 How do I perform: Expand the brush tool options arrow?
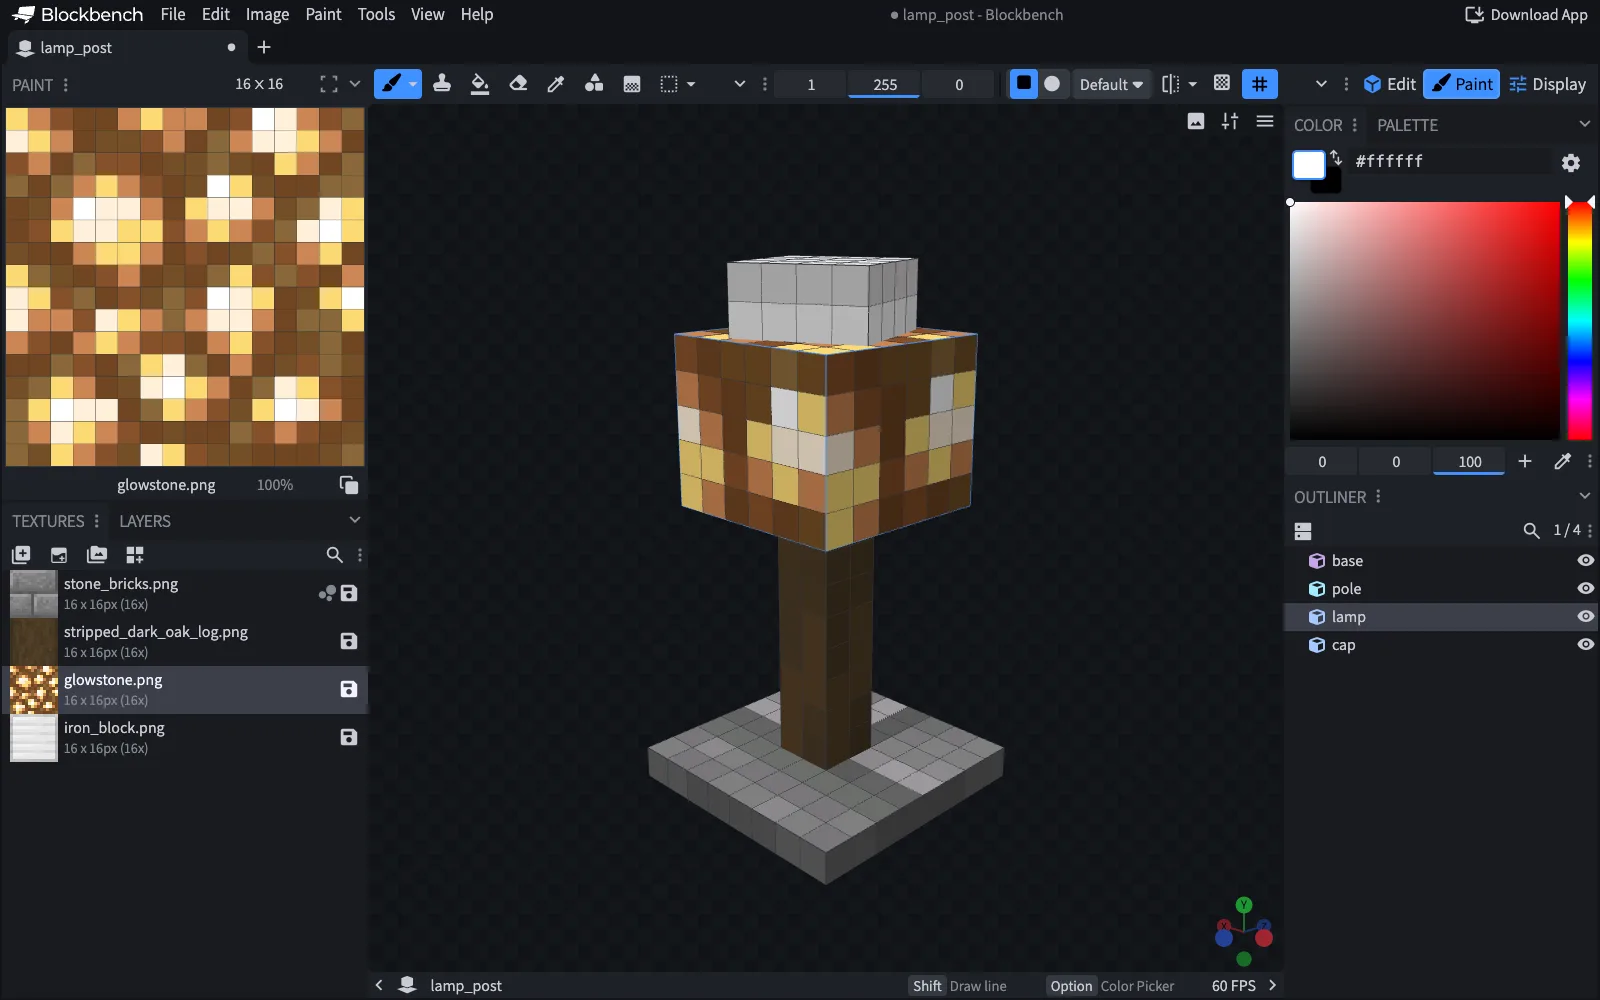coord(413,84)
